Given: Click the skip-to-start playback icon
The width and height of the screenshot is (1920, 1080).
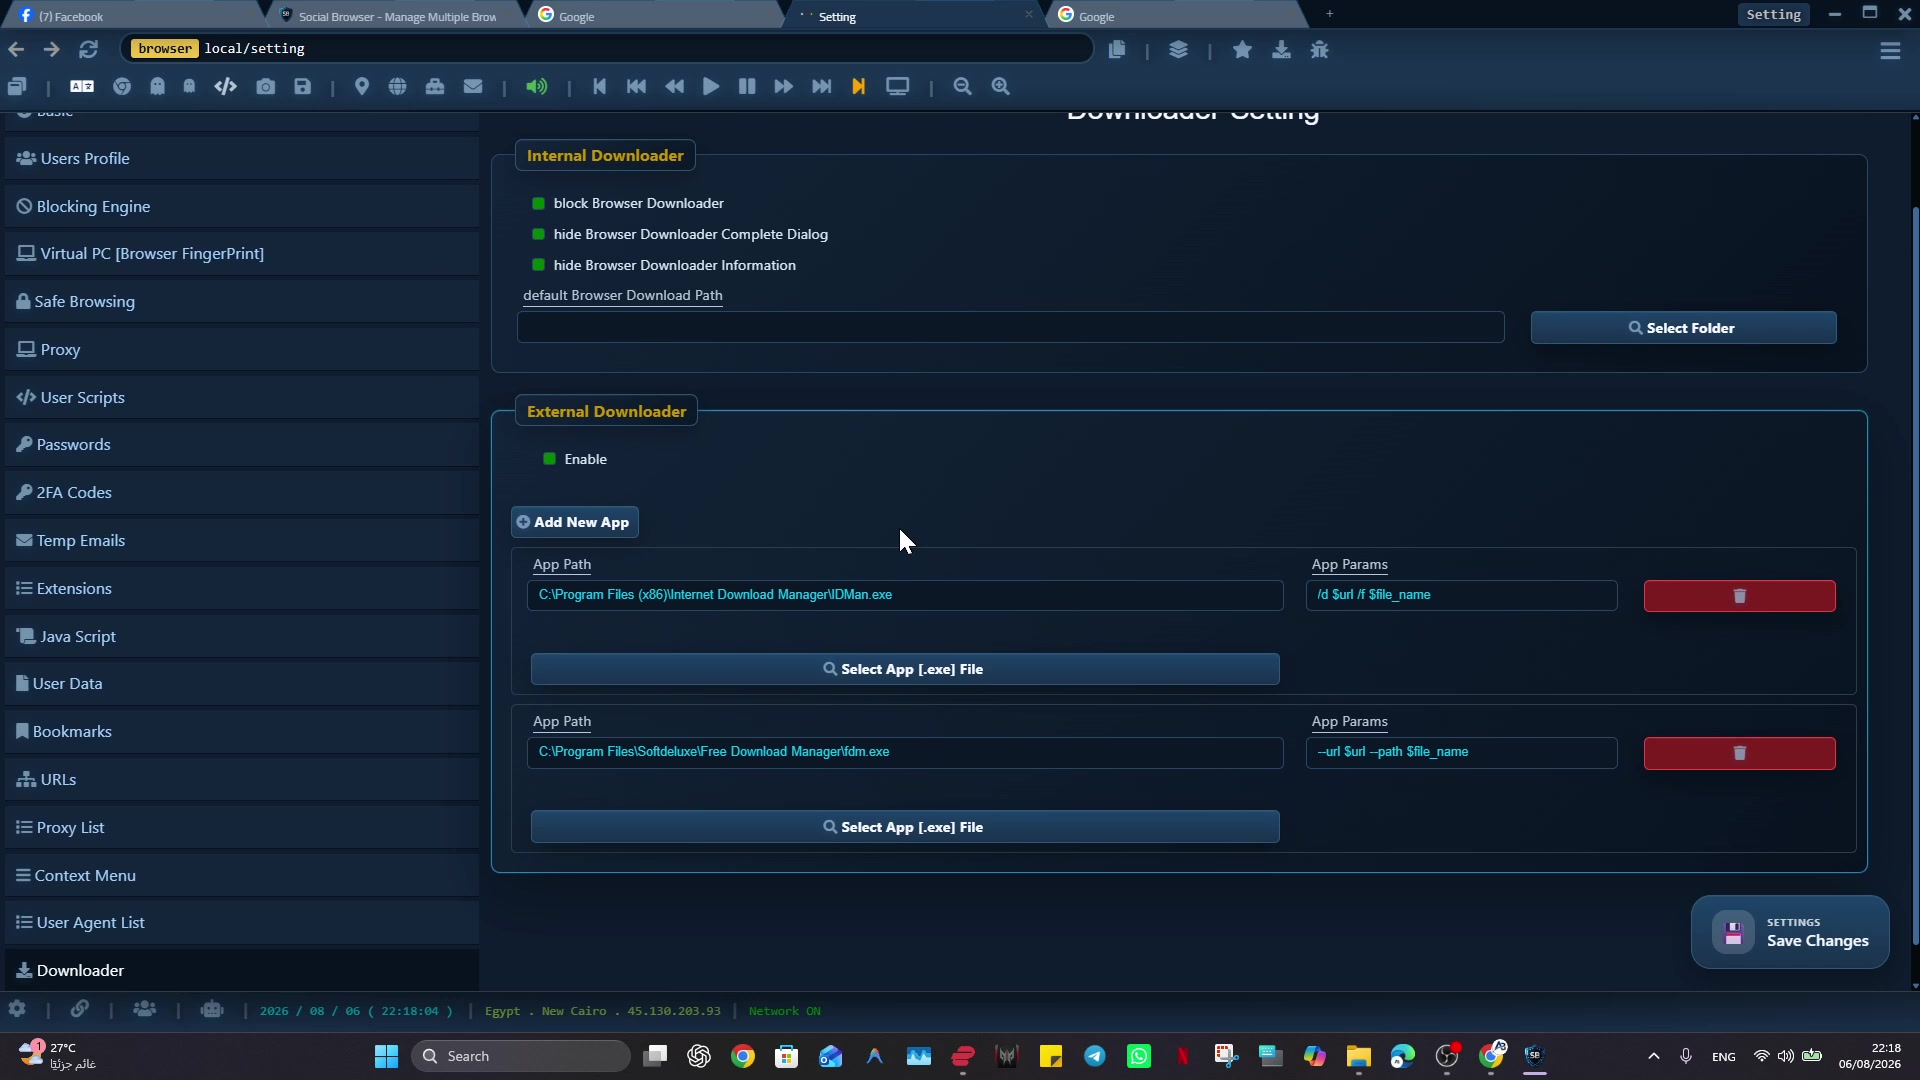Looking at the screenshot, I should tap(599, 87).
